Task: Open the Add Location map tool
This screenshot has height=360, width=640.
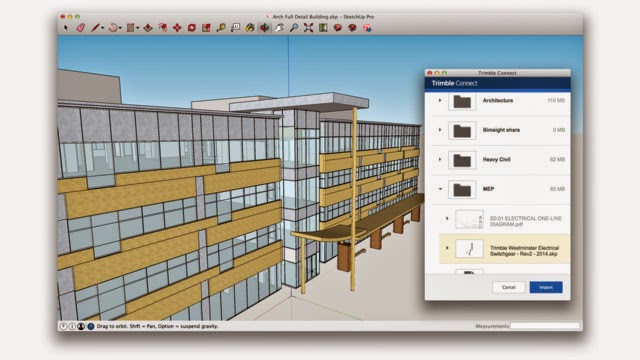Action: pos(323,28)
